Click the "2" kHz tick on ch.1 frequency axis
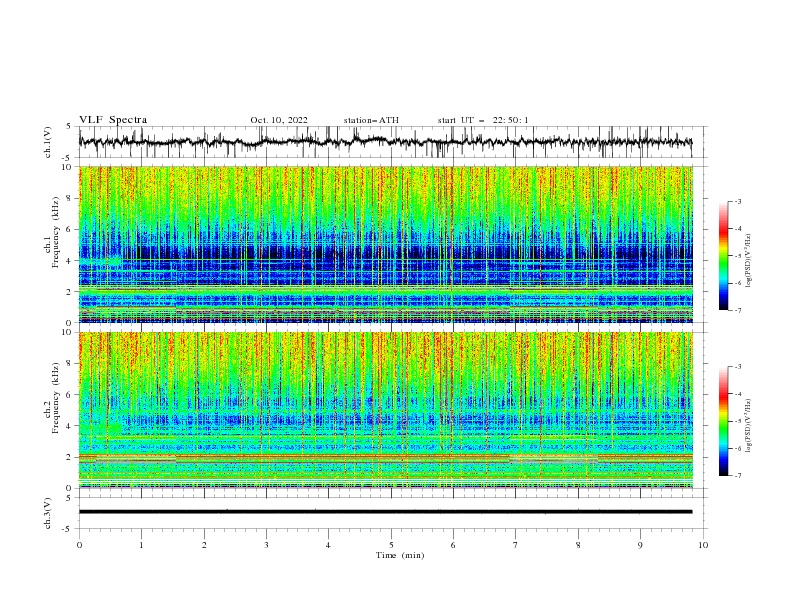 (x=69, y=292)
